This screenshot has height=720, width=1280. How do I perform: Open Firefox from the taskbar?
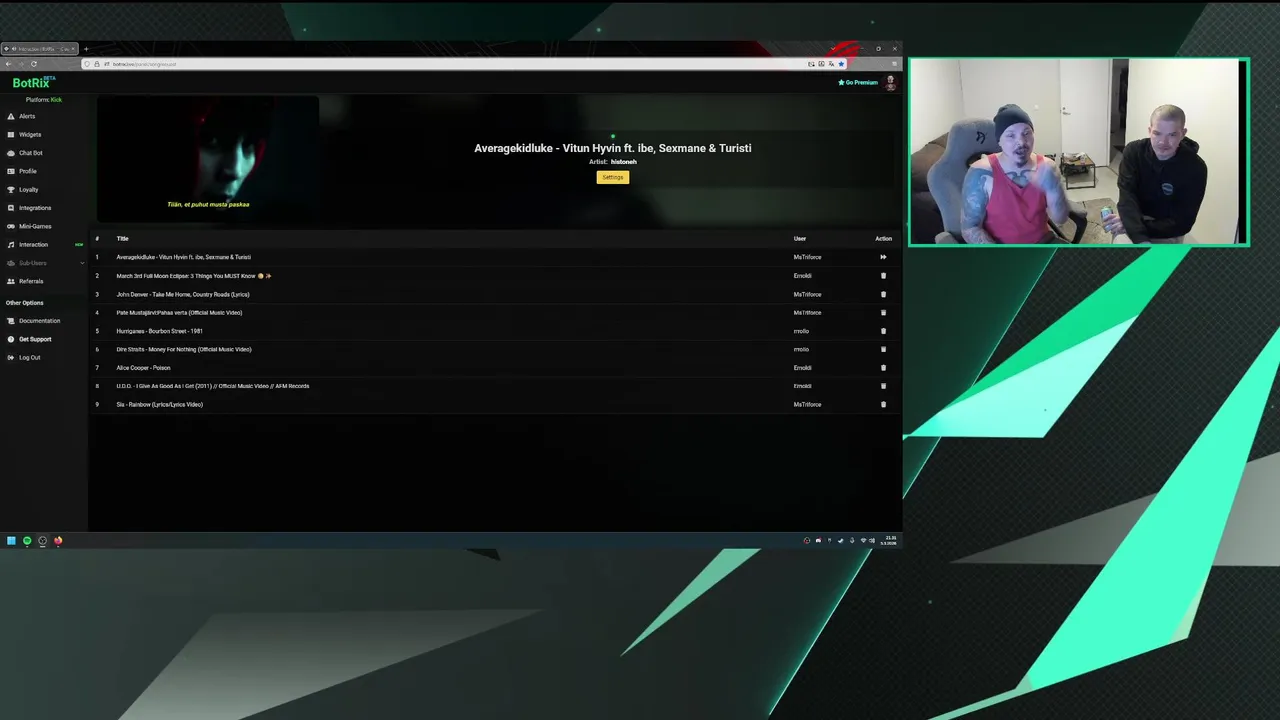pos(58,541)
